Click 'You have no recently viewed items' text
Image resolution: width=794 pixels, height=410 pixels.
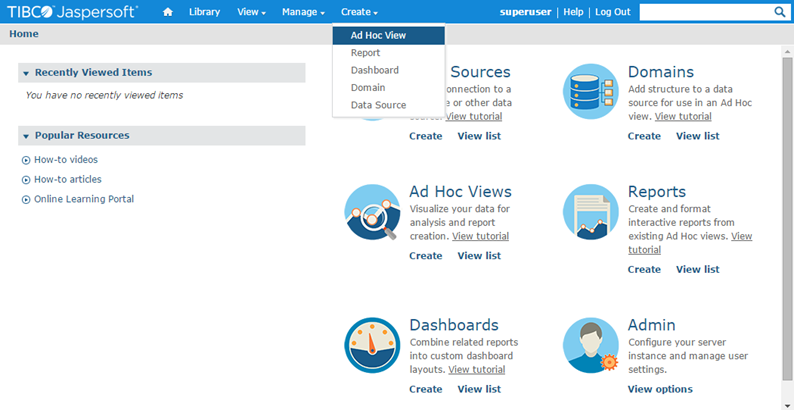click(x=104, y=95)
